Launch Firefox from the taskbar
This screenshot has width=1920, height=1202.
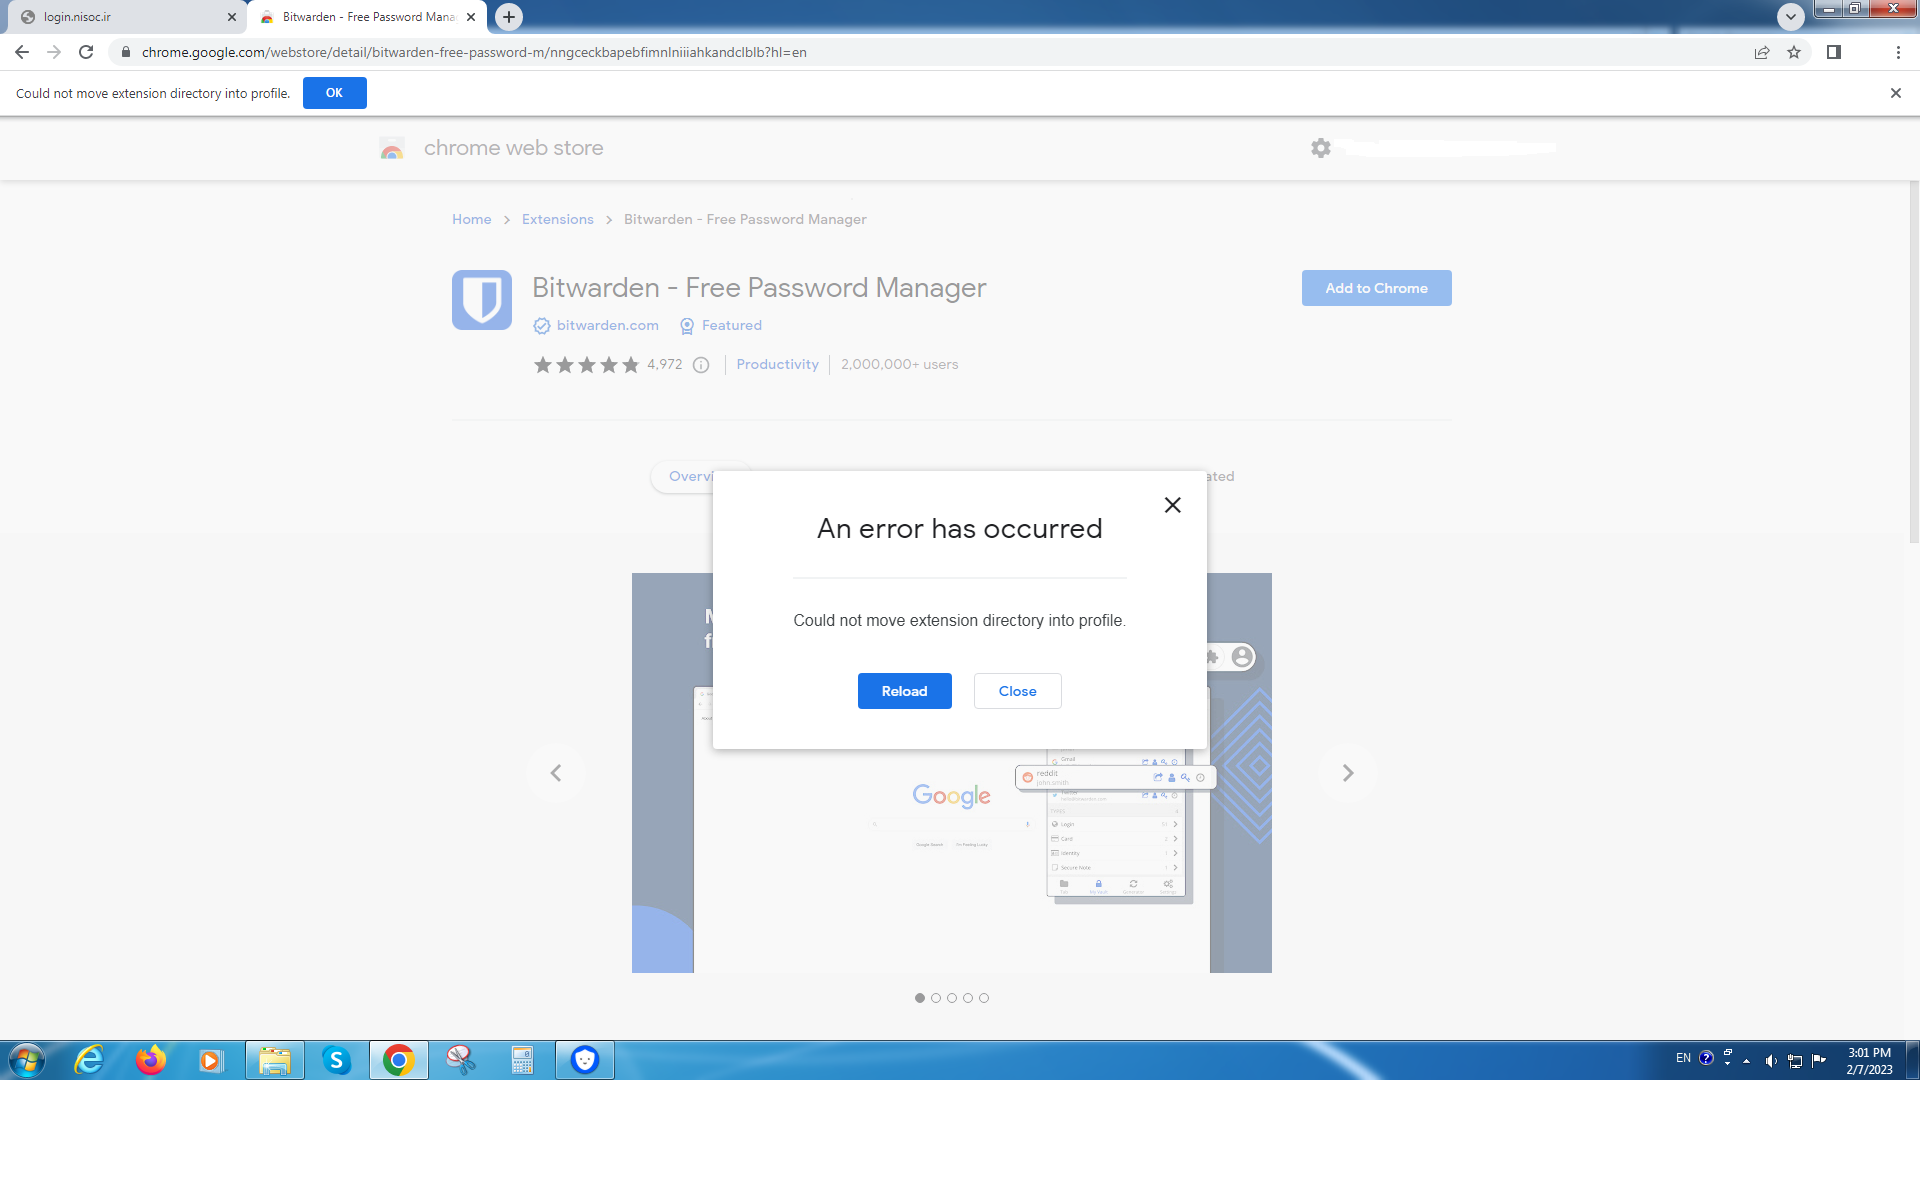(x=151, y=1060)
